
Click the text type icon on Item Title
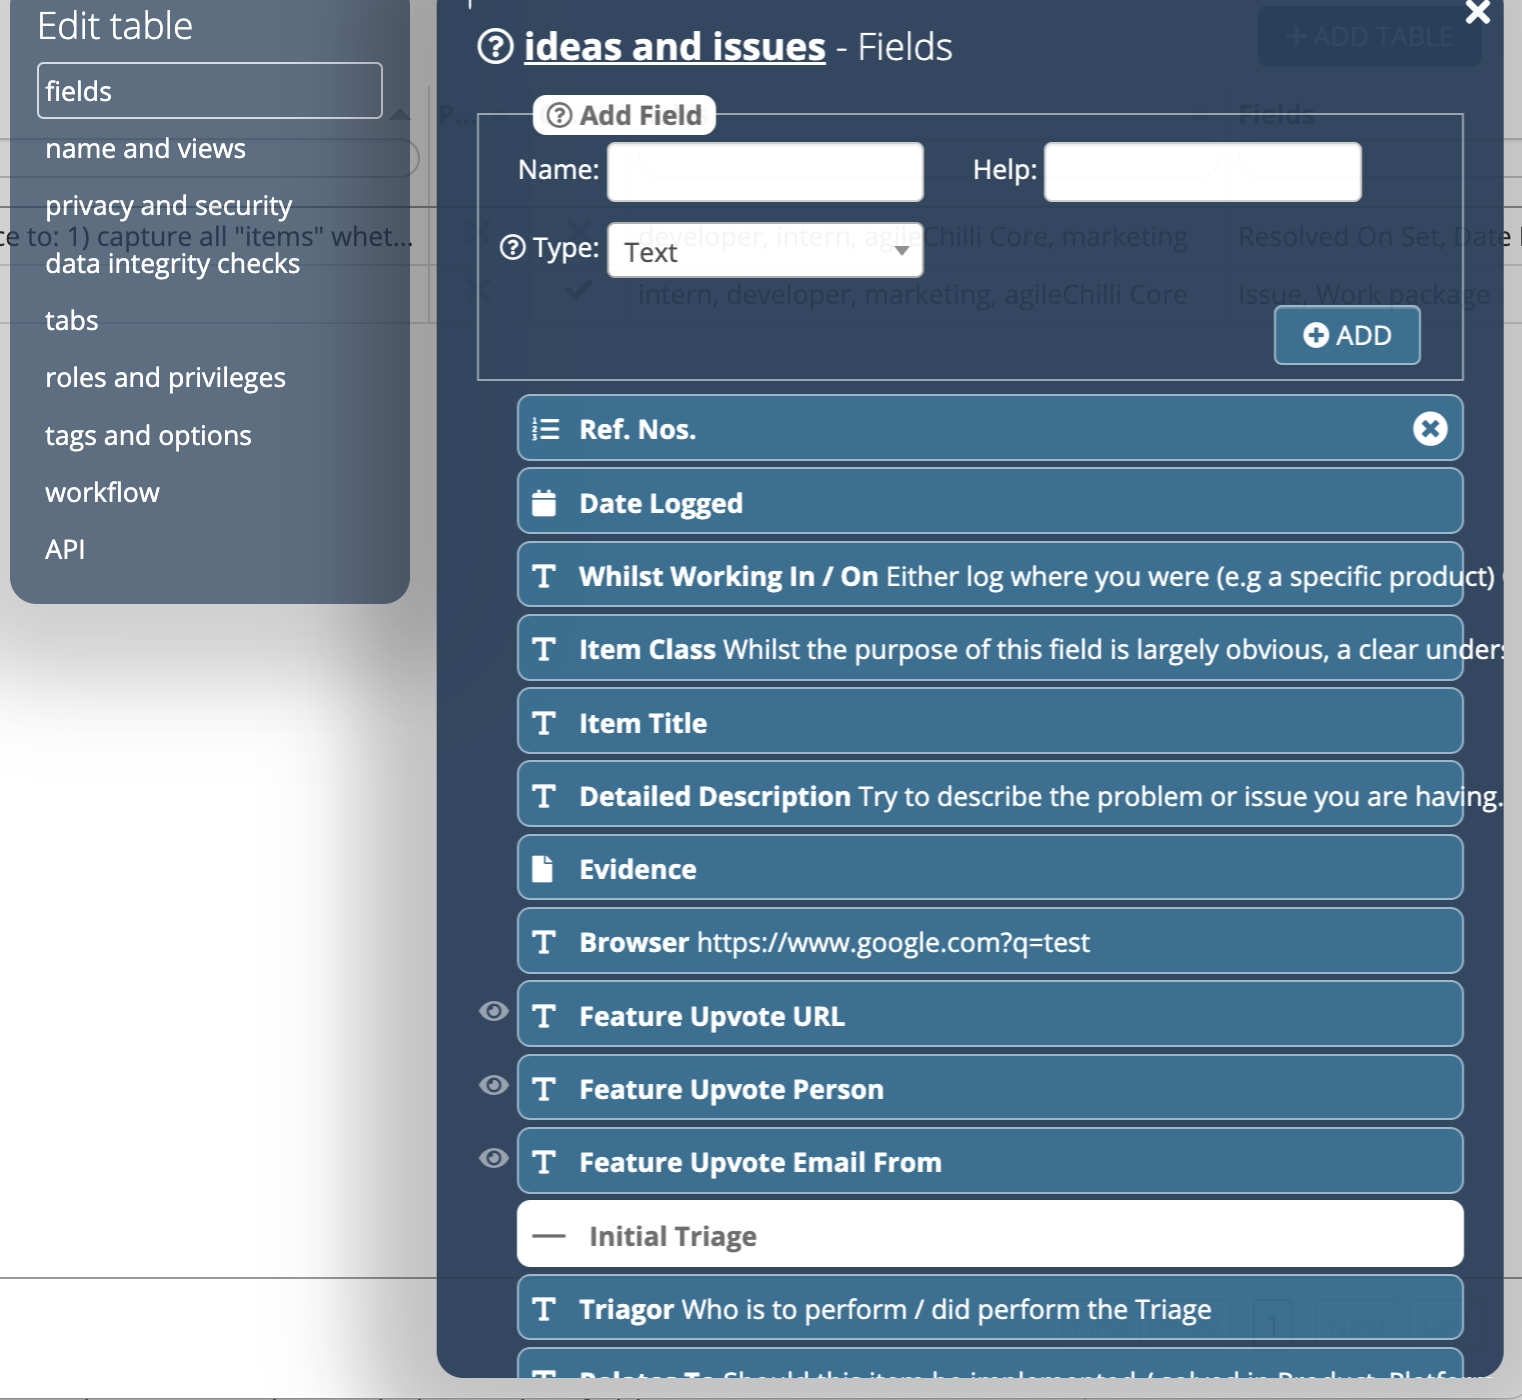coord(544,723)
